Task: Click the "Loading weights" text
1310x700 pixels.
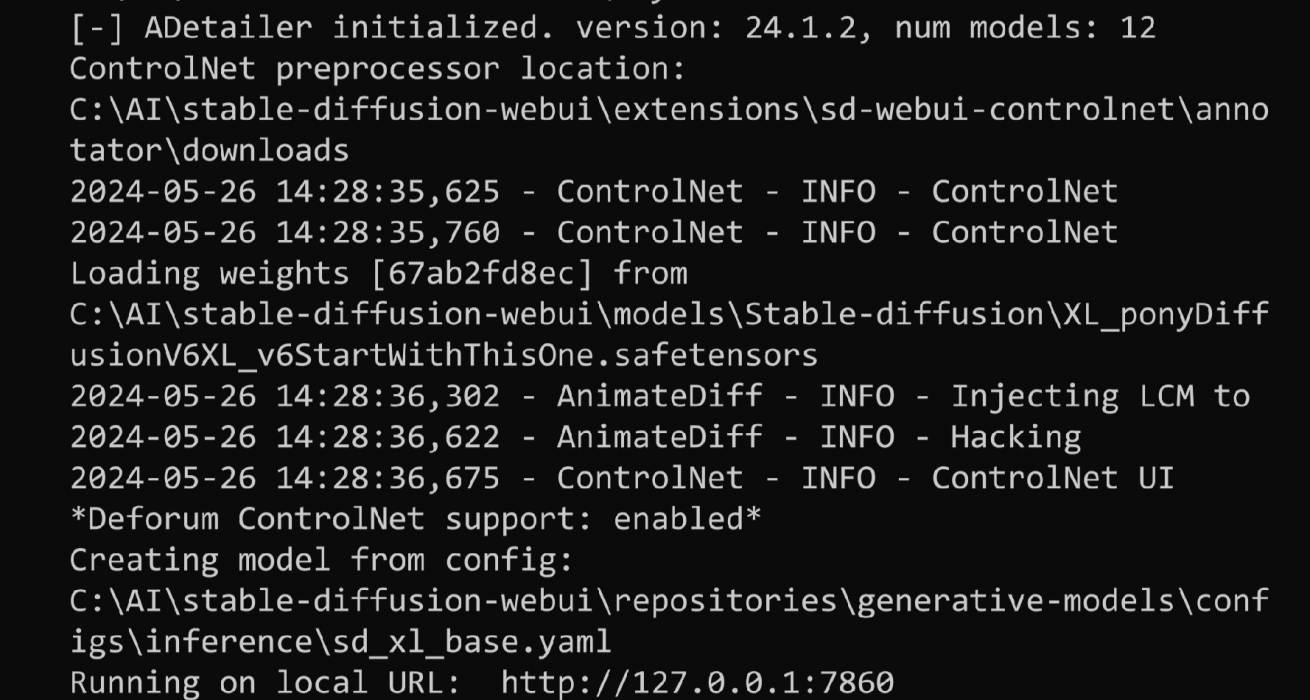Action: [x=208, y=273]
